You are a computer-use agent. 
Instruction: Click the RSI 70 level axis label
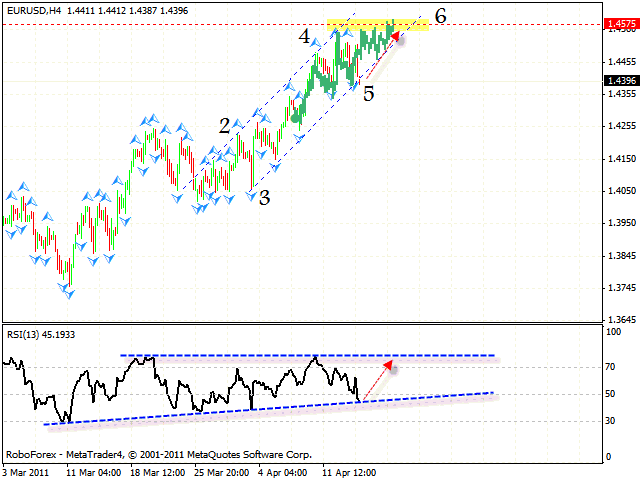pyautogui.click(x=608, y=369)
